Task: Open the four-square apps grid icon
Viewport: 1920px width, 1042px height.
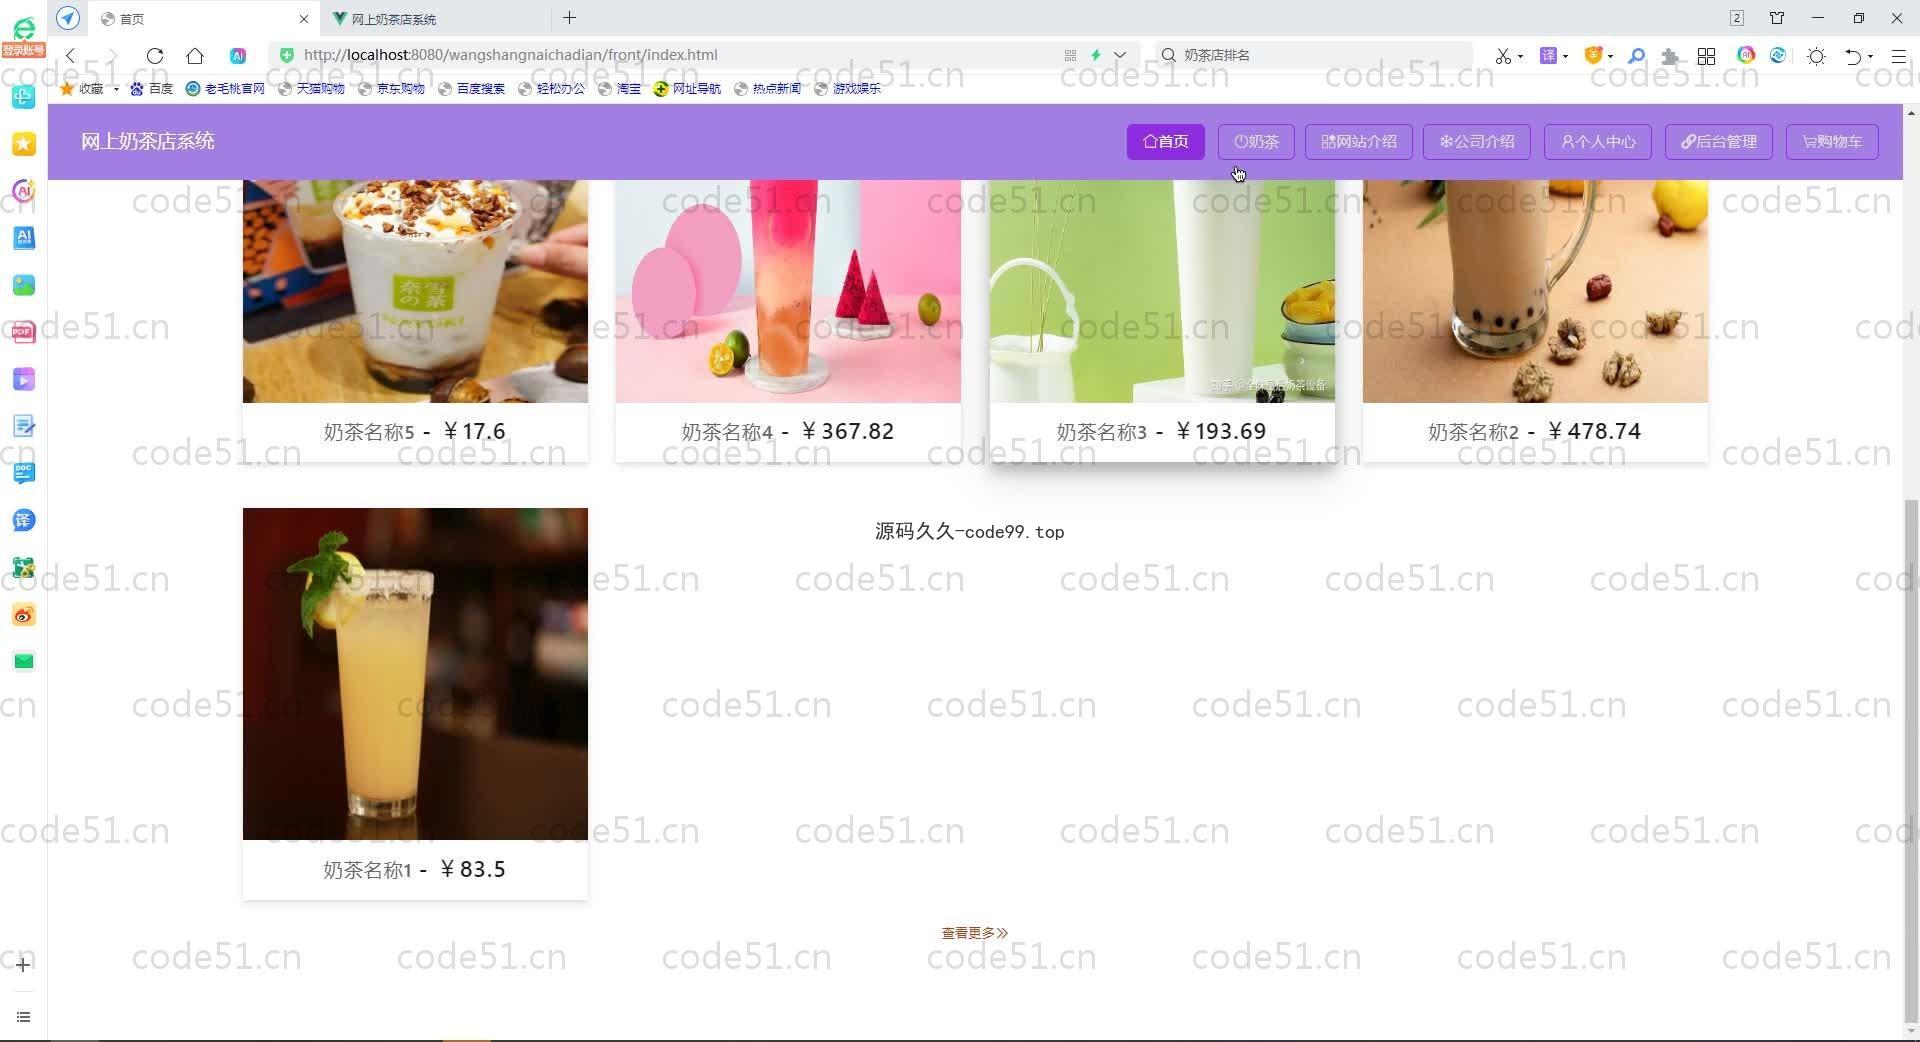Action: click(x=1707, y=56)
